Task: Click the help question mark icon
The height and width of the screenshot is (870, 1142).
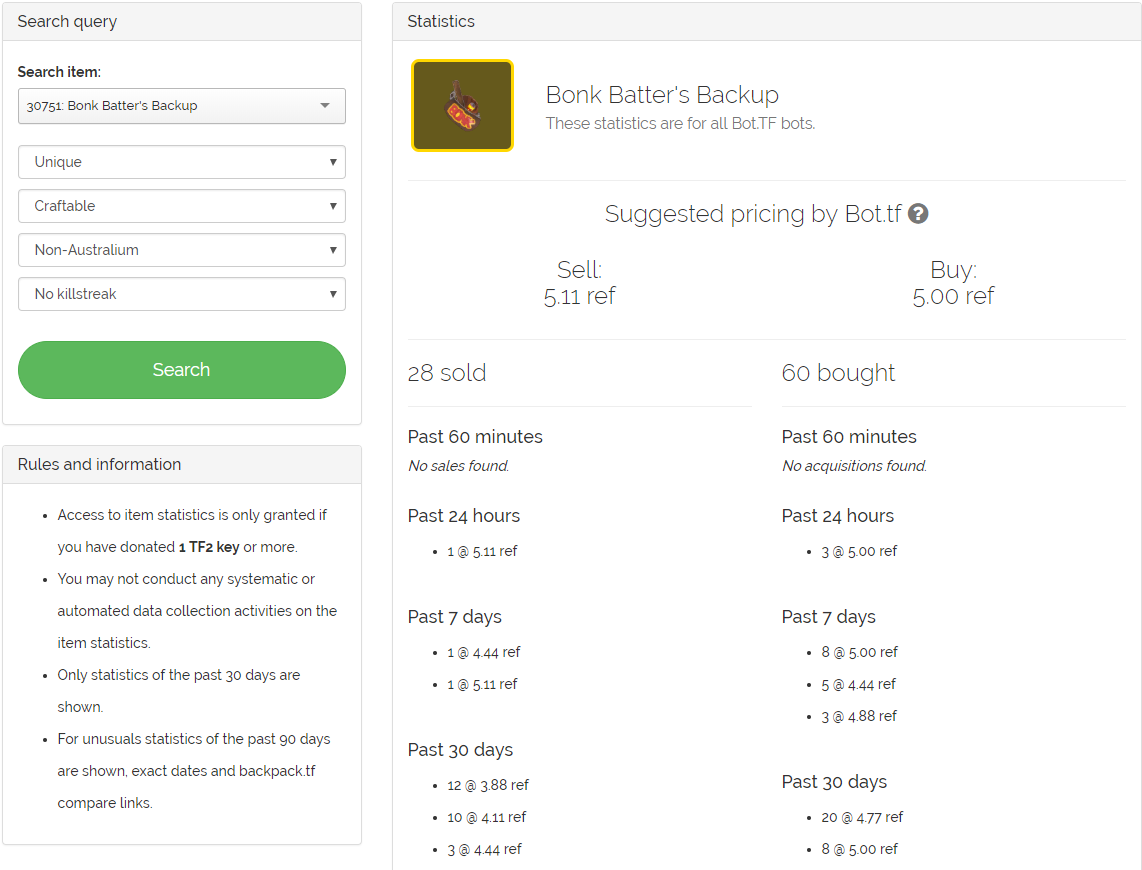Action: [918, 214]
